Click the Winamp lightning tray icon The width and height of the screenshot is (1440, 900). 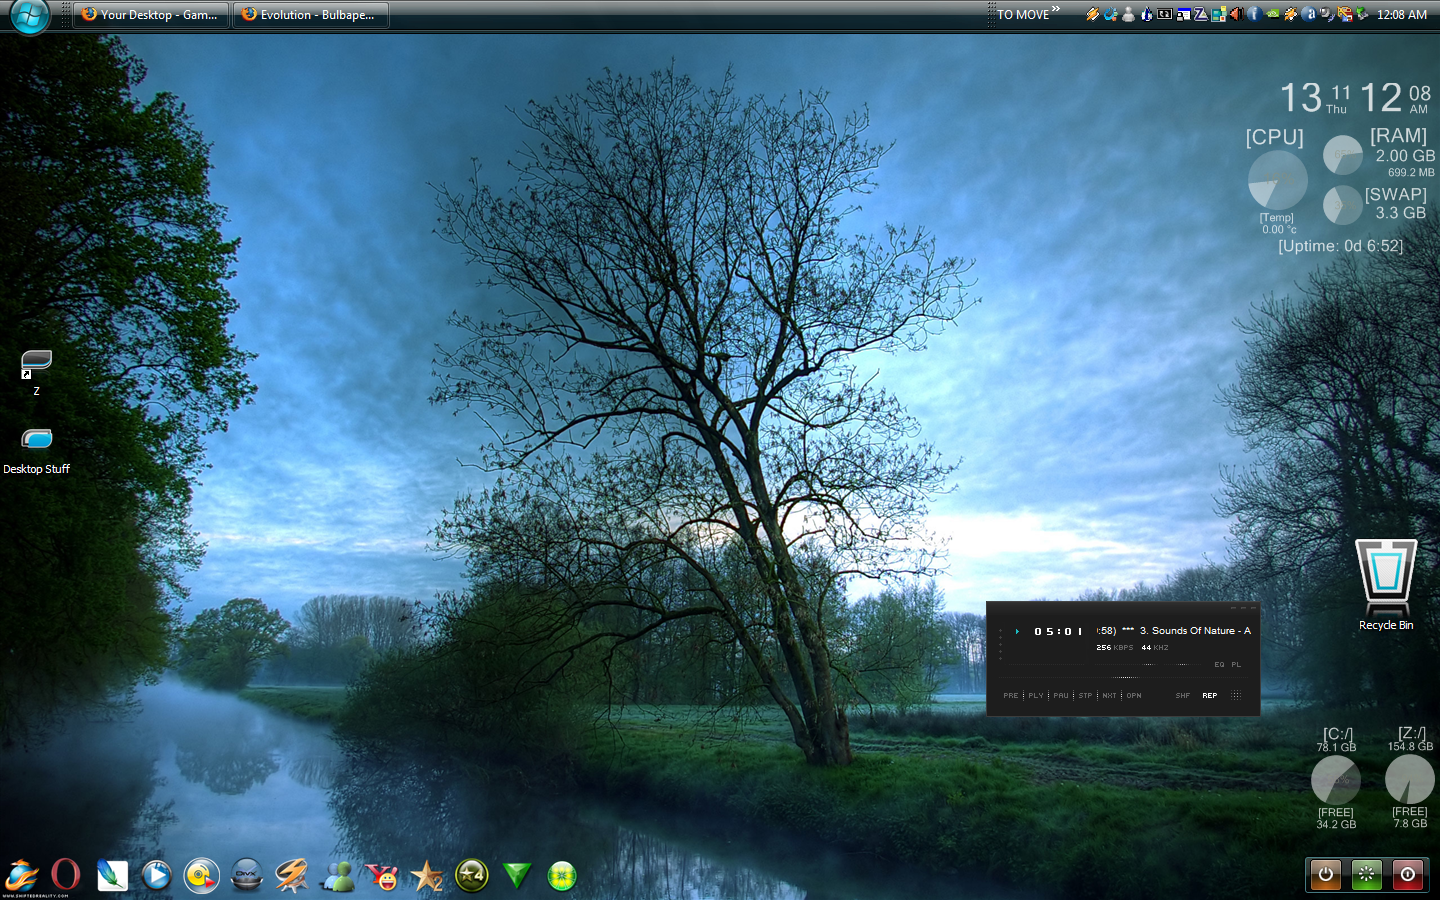tap(1093, 14)
